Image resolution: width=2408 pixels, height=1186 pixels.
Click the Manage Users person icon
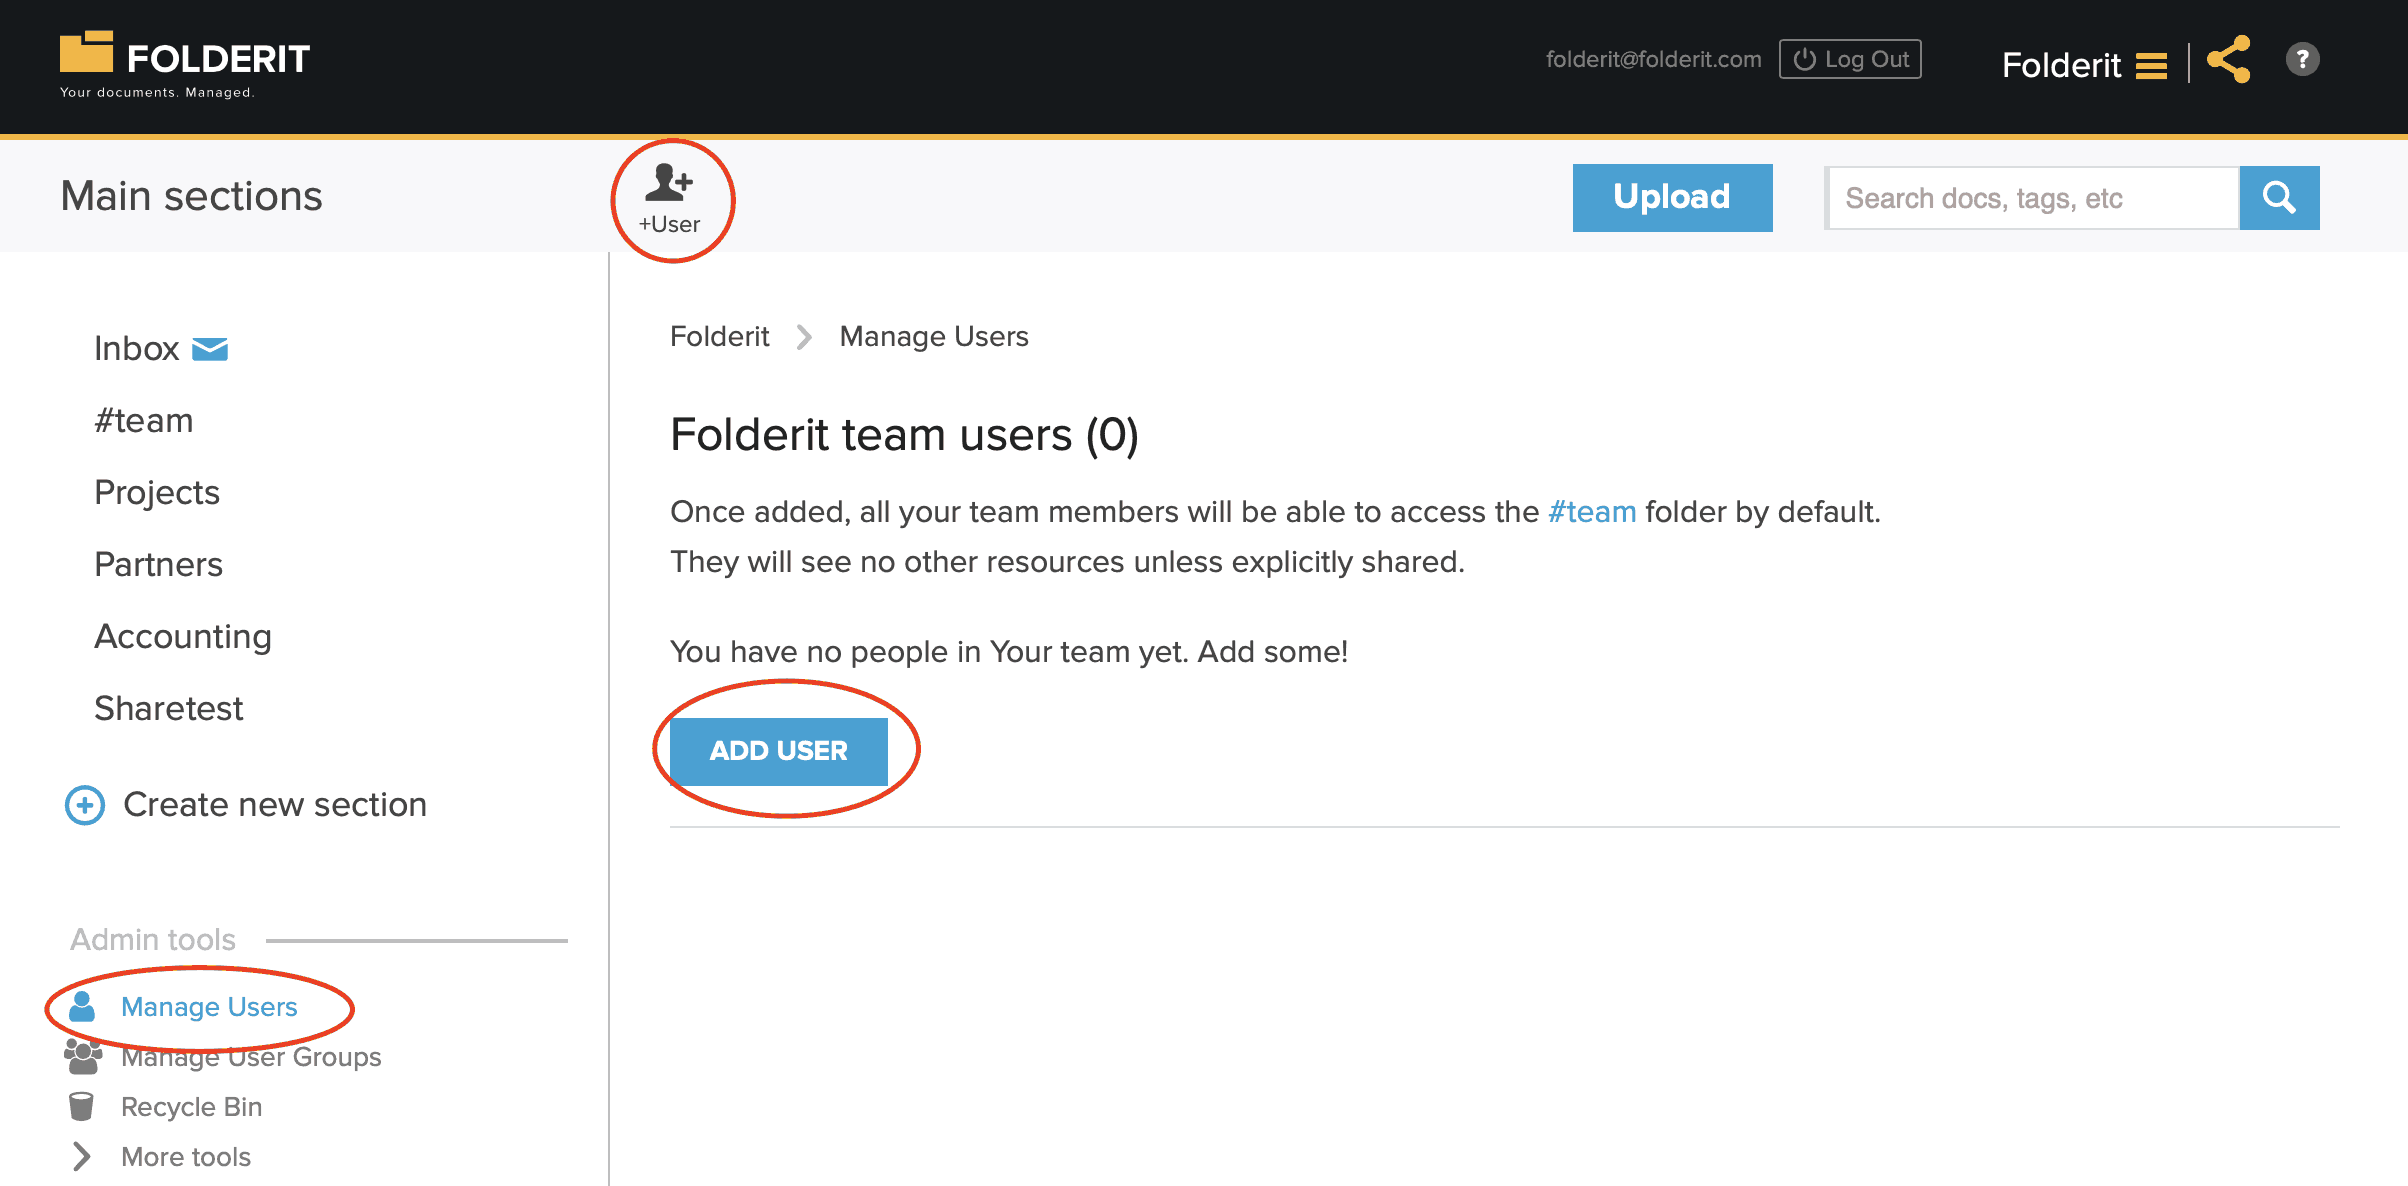point(81,1006)
